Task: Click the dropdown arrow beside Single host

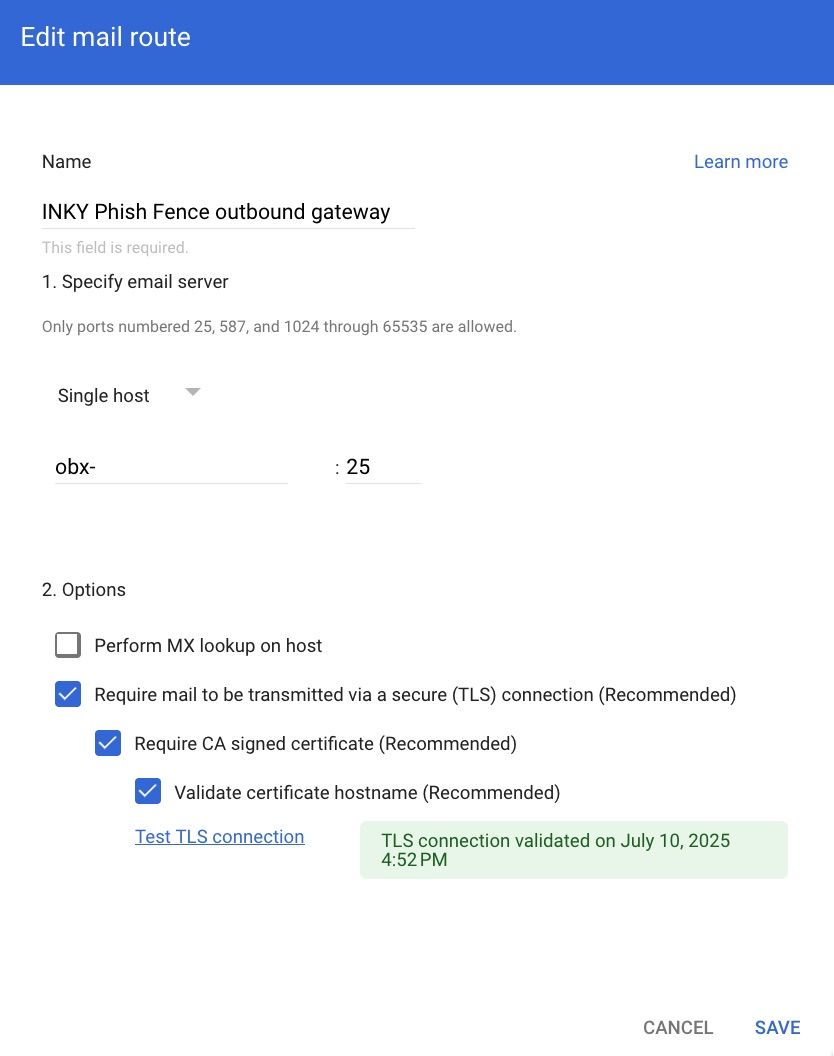Action: coord(193,393)
